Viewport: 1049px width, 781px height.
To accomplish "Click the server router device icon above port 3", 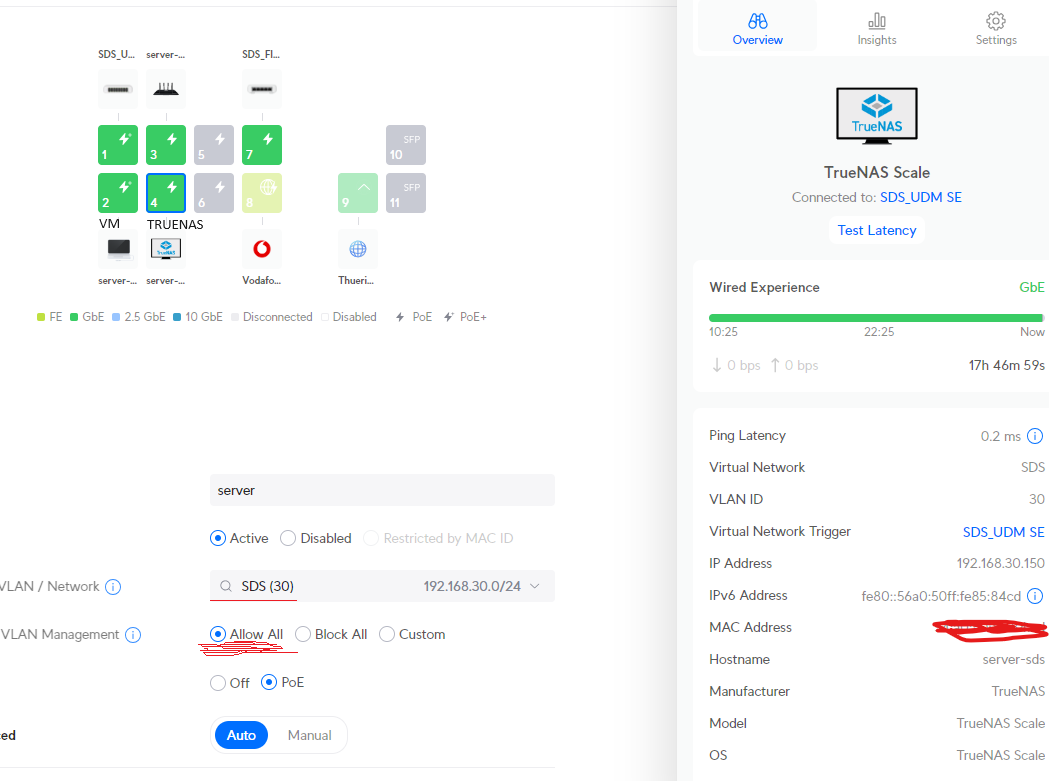I will [166, 89].
